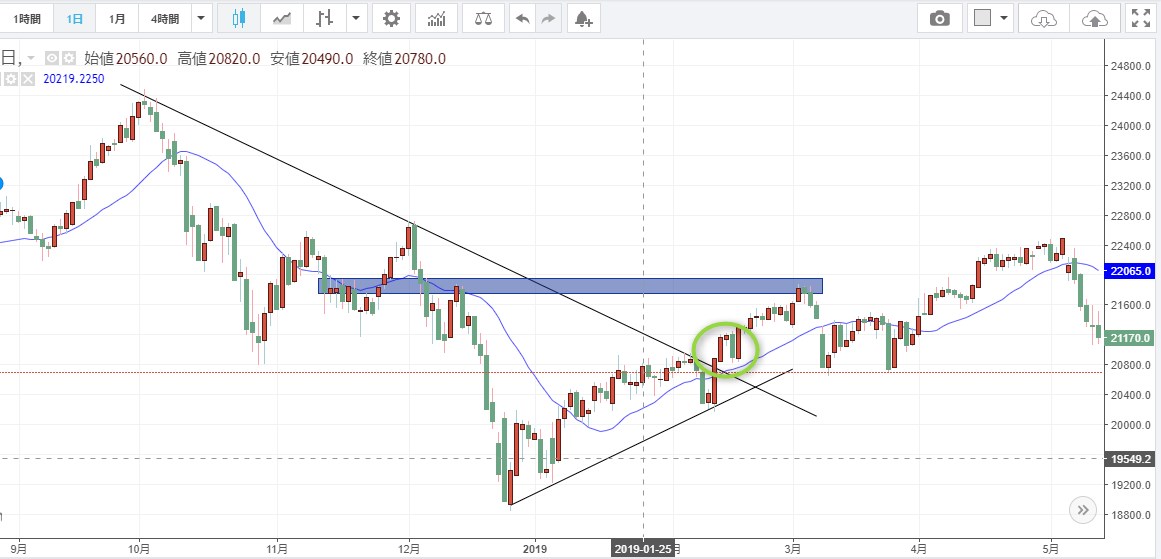Click the 3月 label on time axis
The height and width of the screenshot is (559, 1161).
(793, 549)
